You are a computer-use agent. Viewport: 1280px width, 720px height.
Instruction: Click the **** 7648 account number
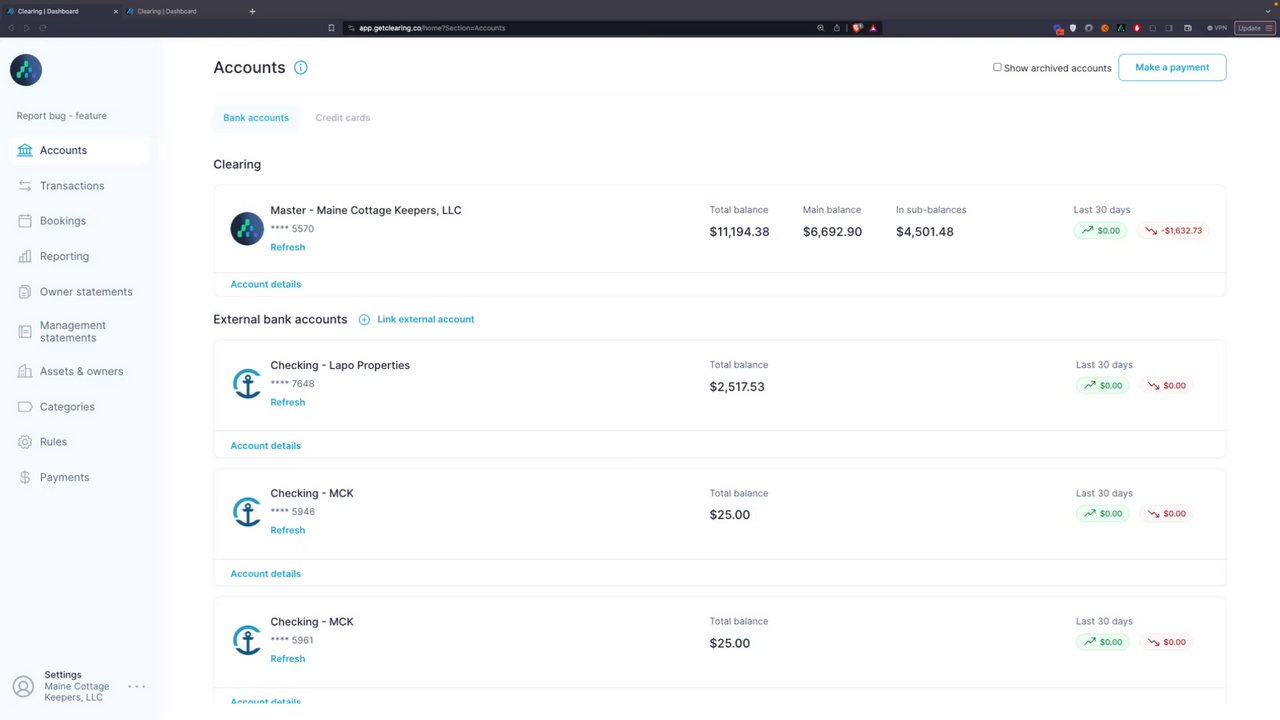pyautogui.click(x=292, y=384)
